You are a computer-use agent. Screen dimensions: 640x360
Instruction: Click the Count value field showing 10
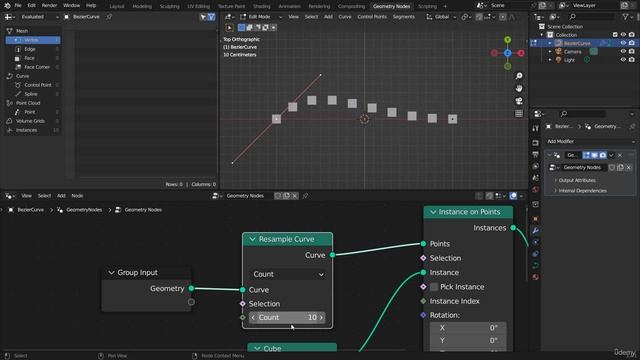coord(287,317)
